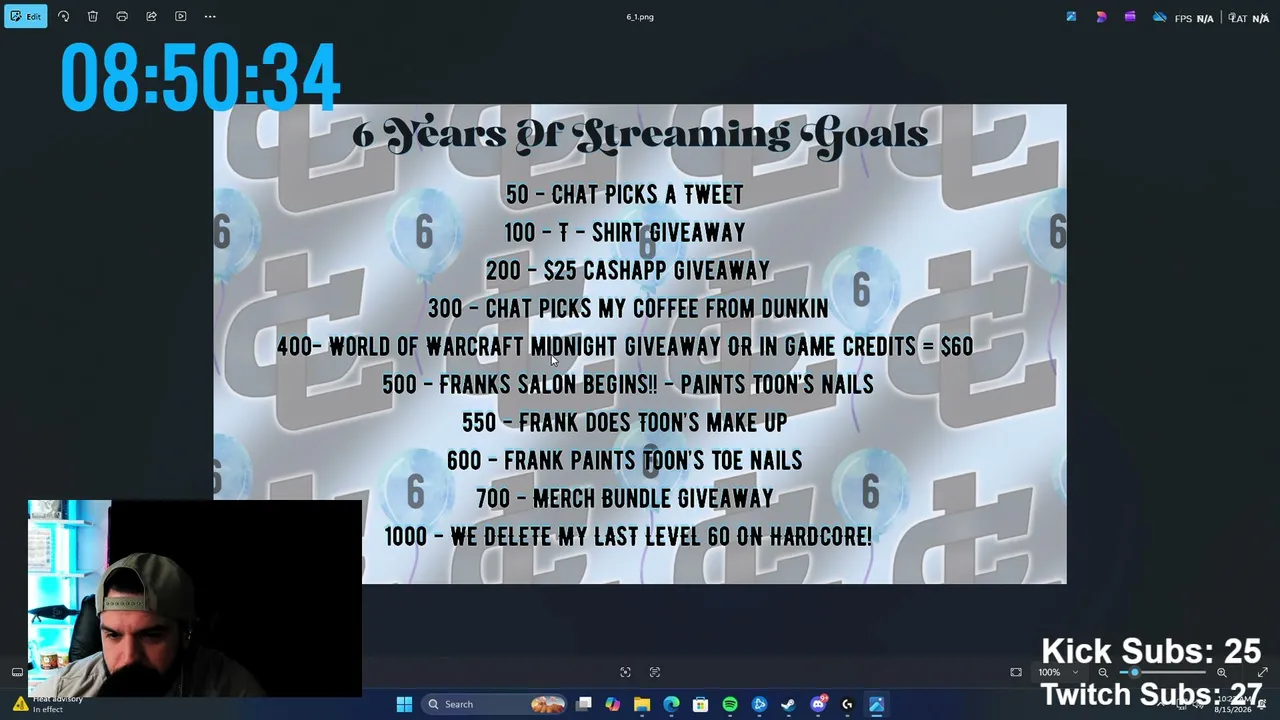Screen dimensions: 1280x720
Task: Launch Copilot from the taskbar
Action: [x=613, y=704]
